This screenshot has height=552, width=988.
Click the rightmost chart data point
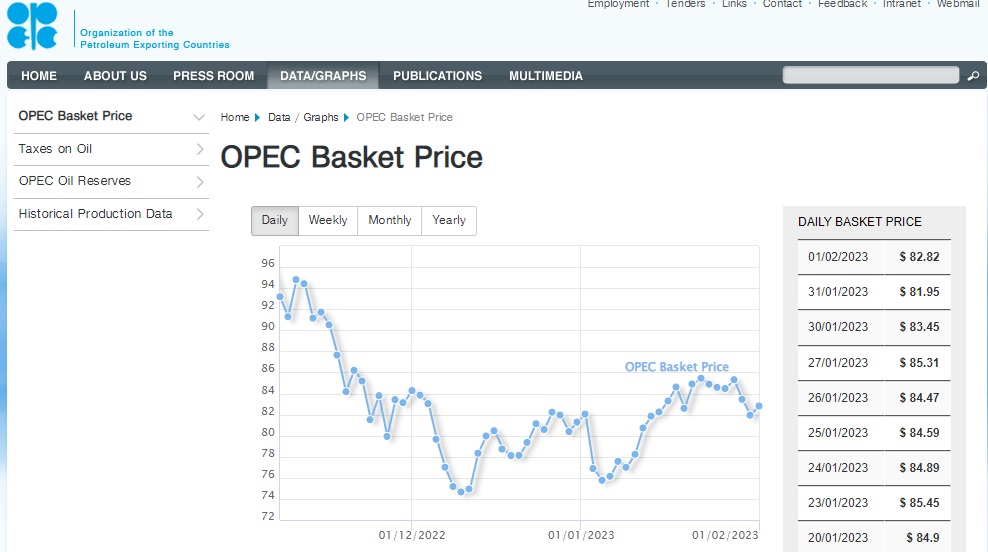pyautogui.click(x=759, y=406)
